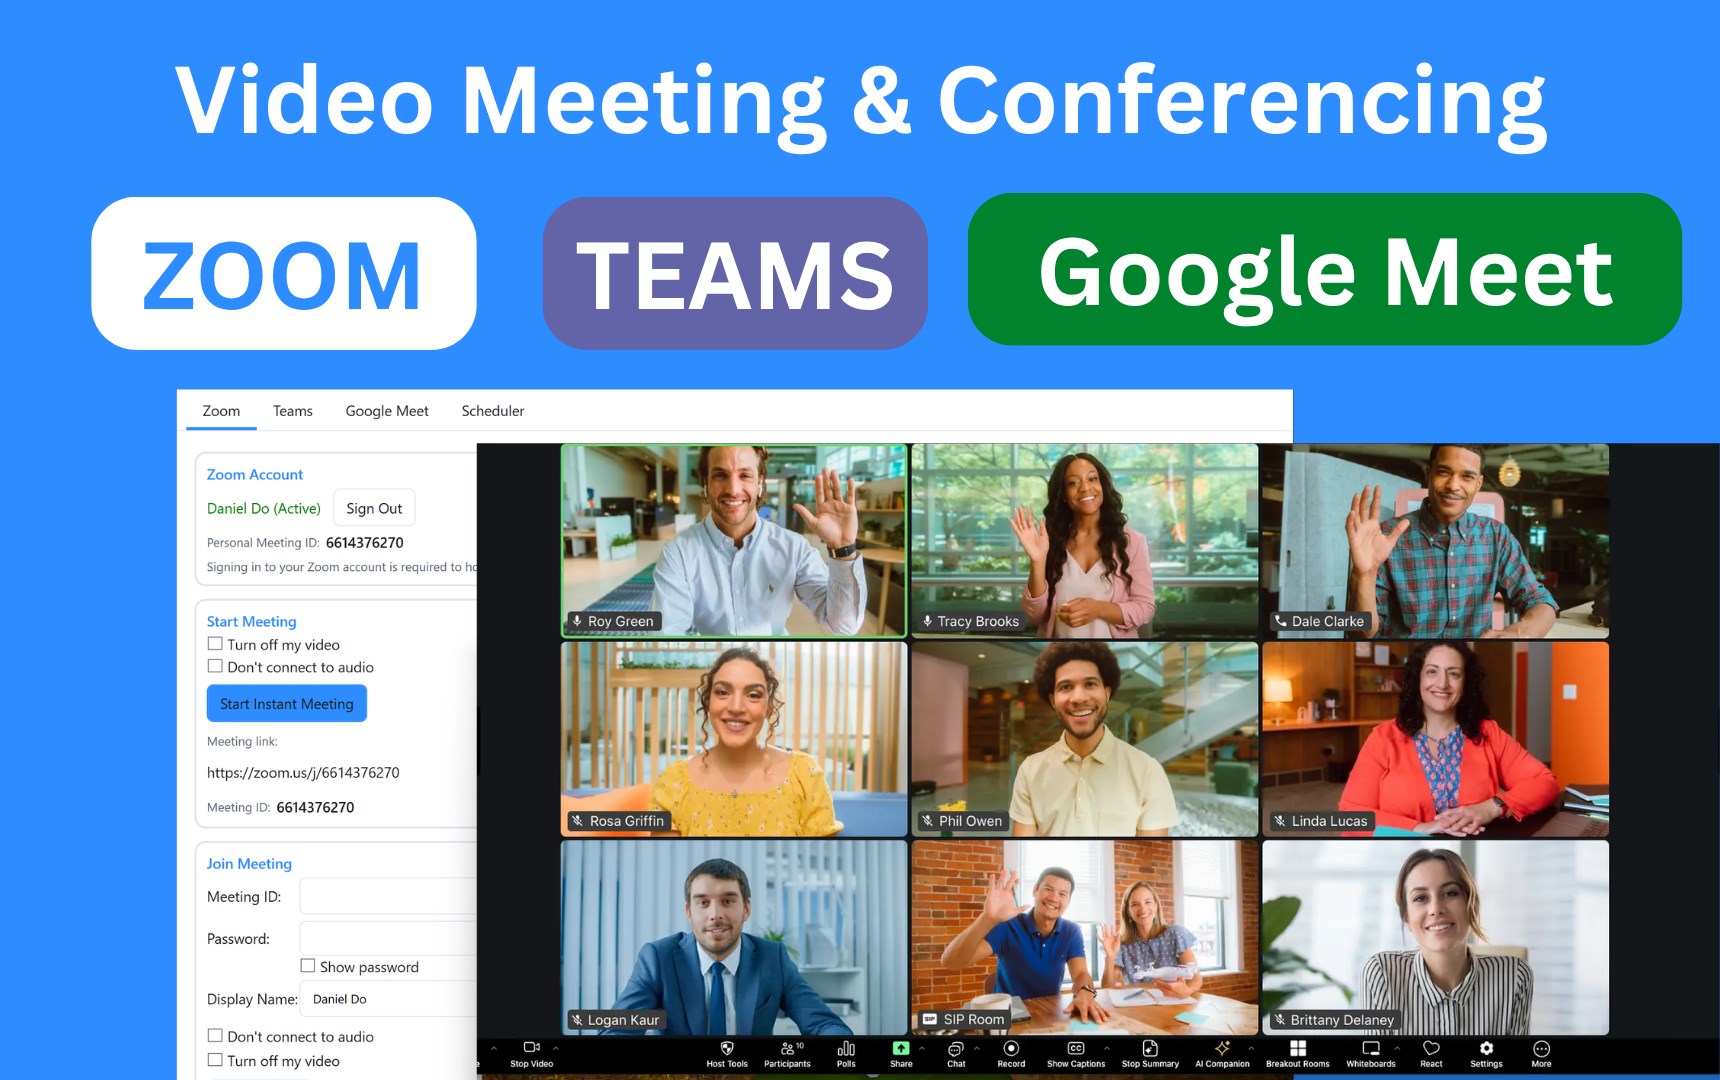The height and width of the screenshot is (1080, 1720).
Task: Switch to the Zoom tab
Action: tap(221, 411)
